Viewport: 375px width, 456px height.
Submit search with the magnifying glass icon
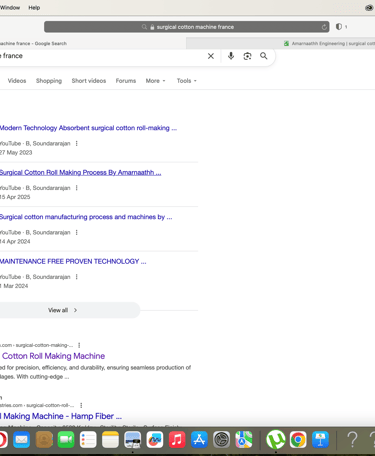[264, 56]
